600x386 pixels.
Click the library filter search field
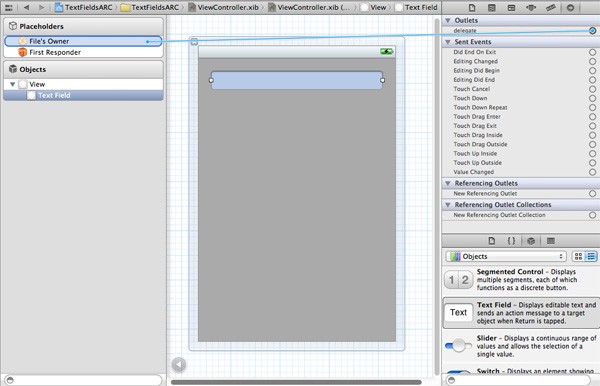518,380
